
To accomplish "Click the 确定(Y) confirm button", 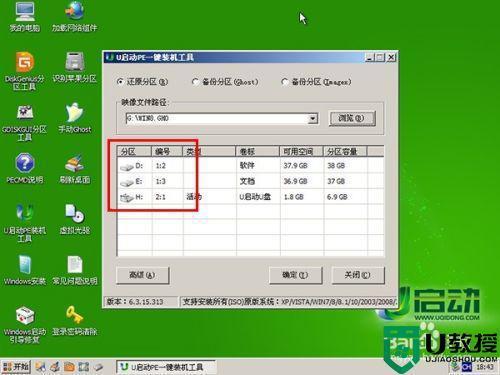I will [x=295, y=275].
